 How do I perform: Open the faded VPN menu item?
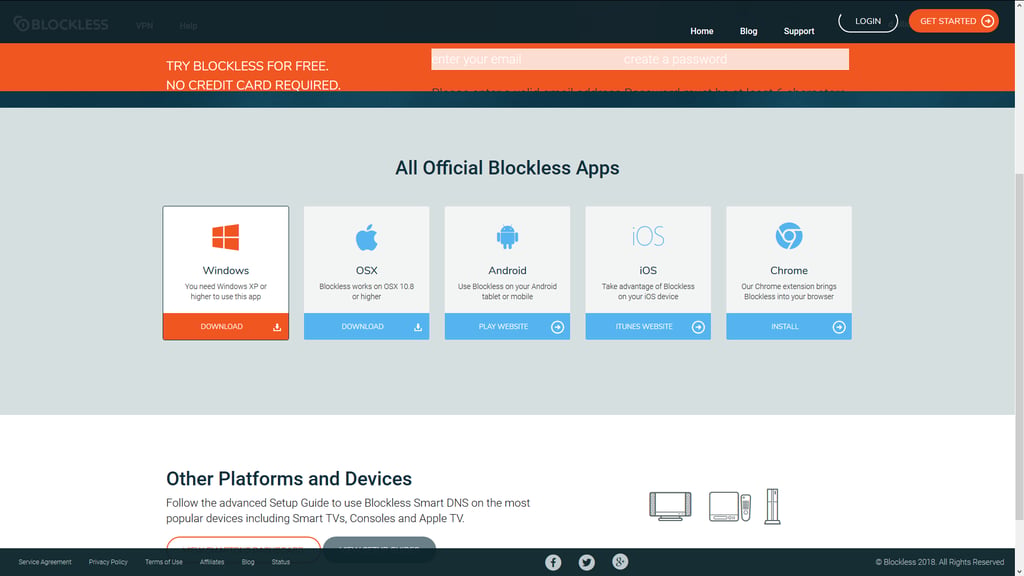144,25
